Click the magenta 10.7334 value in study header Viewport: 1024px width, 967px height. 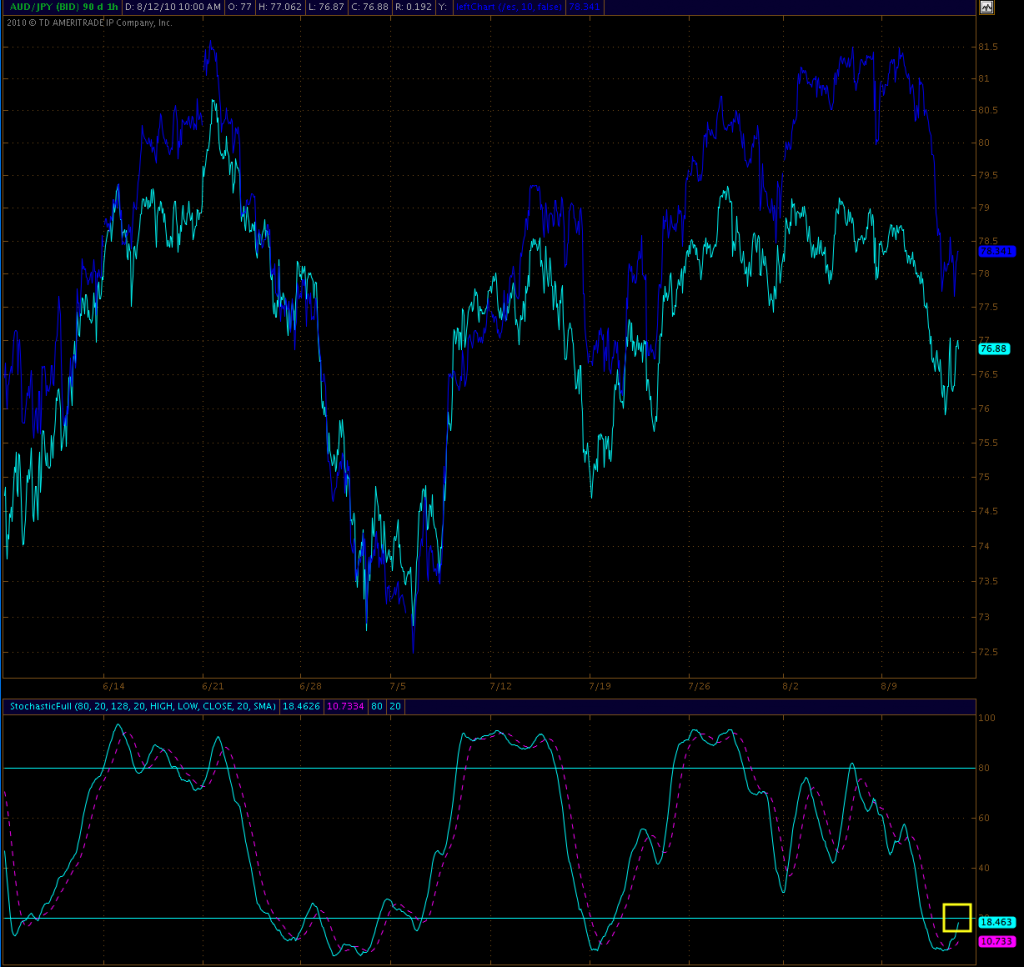click(345, 706)
